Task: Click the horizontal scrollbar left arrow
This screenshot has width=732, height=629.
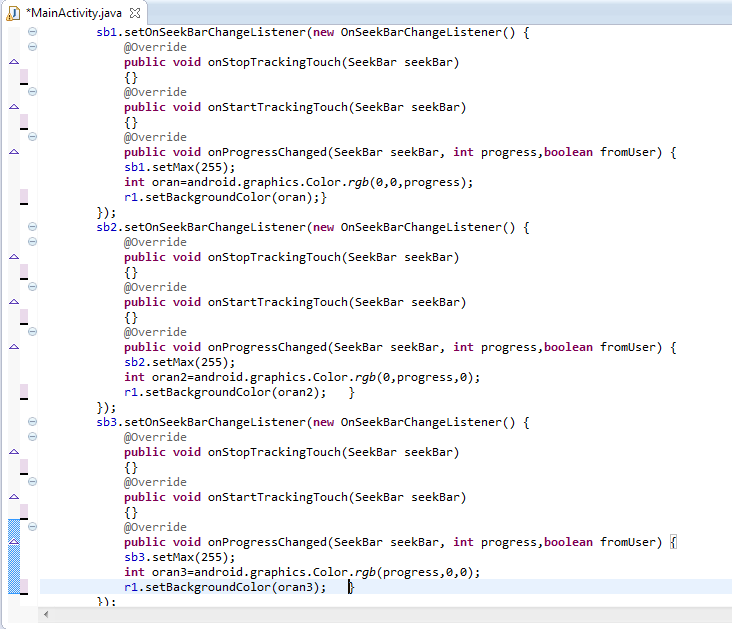Action: click(45, 613)
